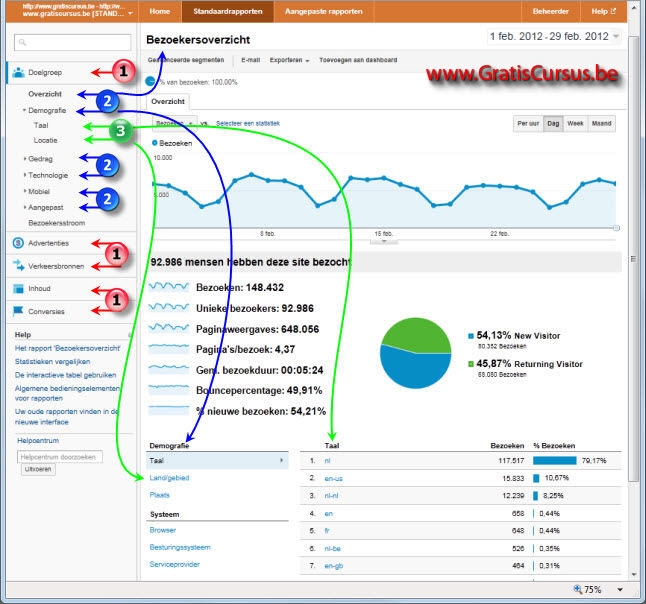646x604 pixels.
Task: Go to the Home tab
Action: click(160, 12)
